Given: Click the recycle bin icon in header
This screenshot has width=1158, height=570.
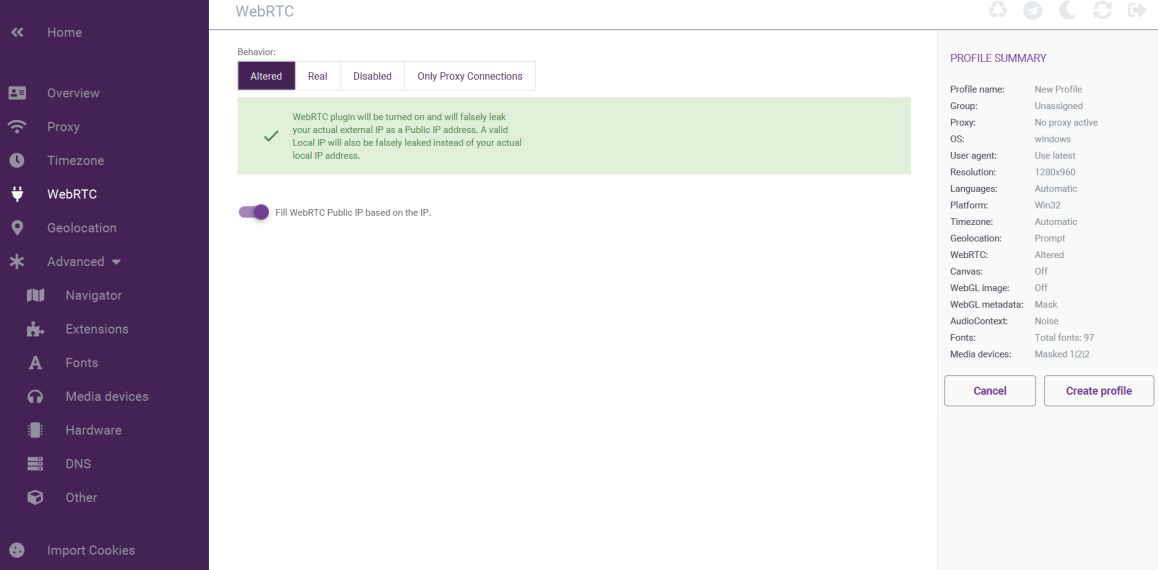Looking at the screenshot, I should [x=998, y=10].
